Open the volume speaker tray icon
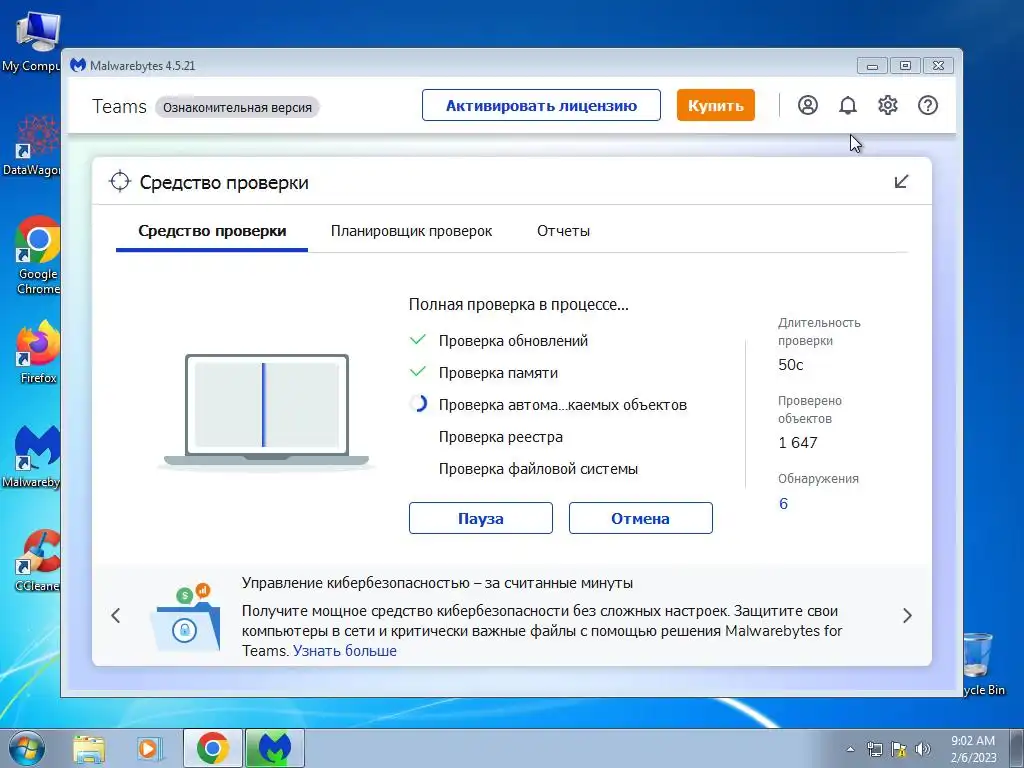The width and height of the screenshot is (1024, 768). tap(923, 749)
